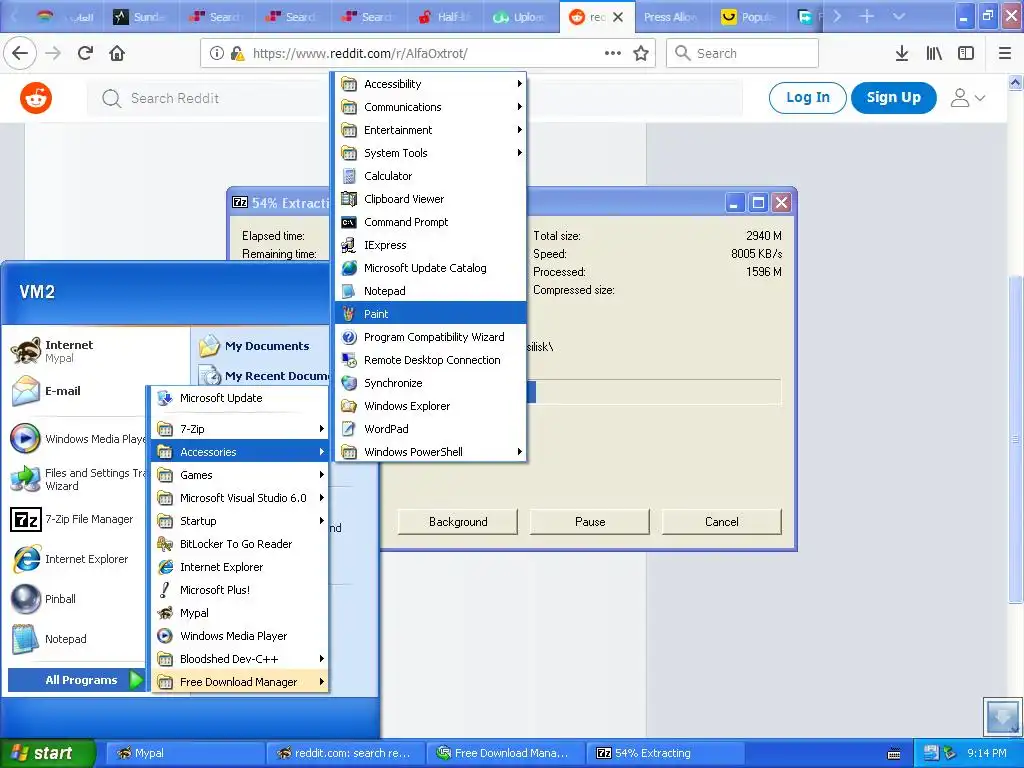The width and height of the screenshot is (1024, 768).
Task: Expand the Bloodshed Dev-C++ group arrow
Action: coord(321,658)
